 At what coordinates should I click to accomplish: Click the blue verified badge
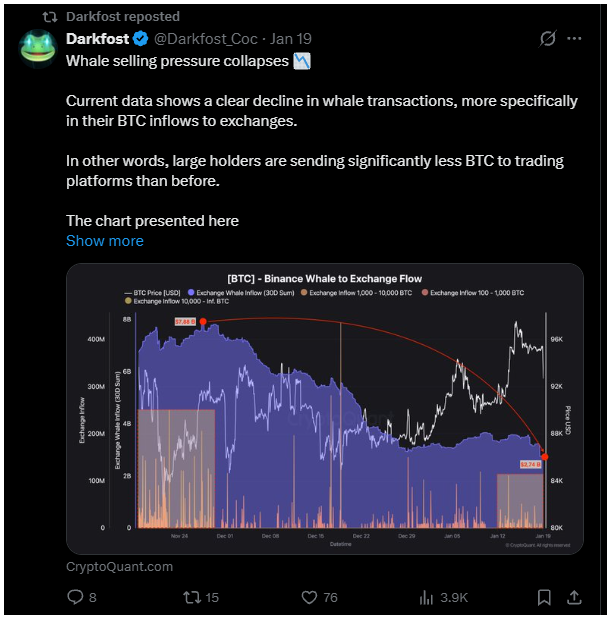pos(141,39)
